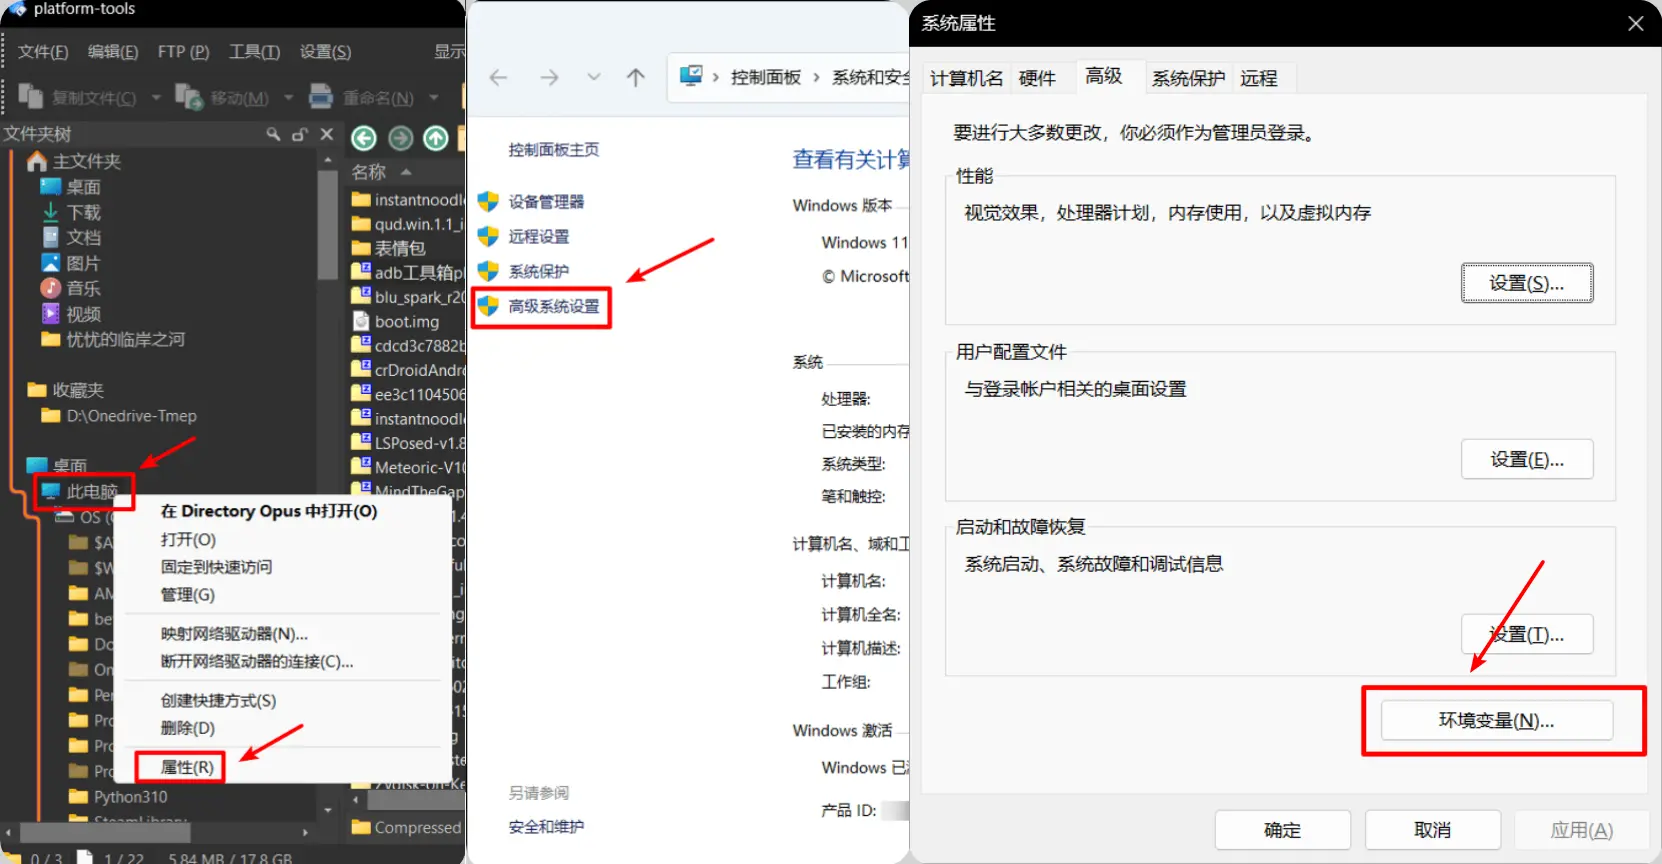The width and height of the screenshot is (1662, 864).
Task: Click the folder tree search magnifier icon
Action: click(x=273, y=134)
